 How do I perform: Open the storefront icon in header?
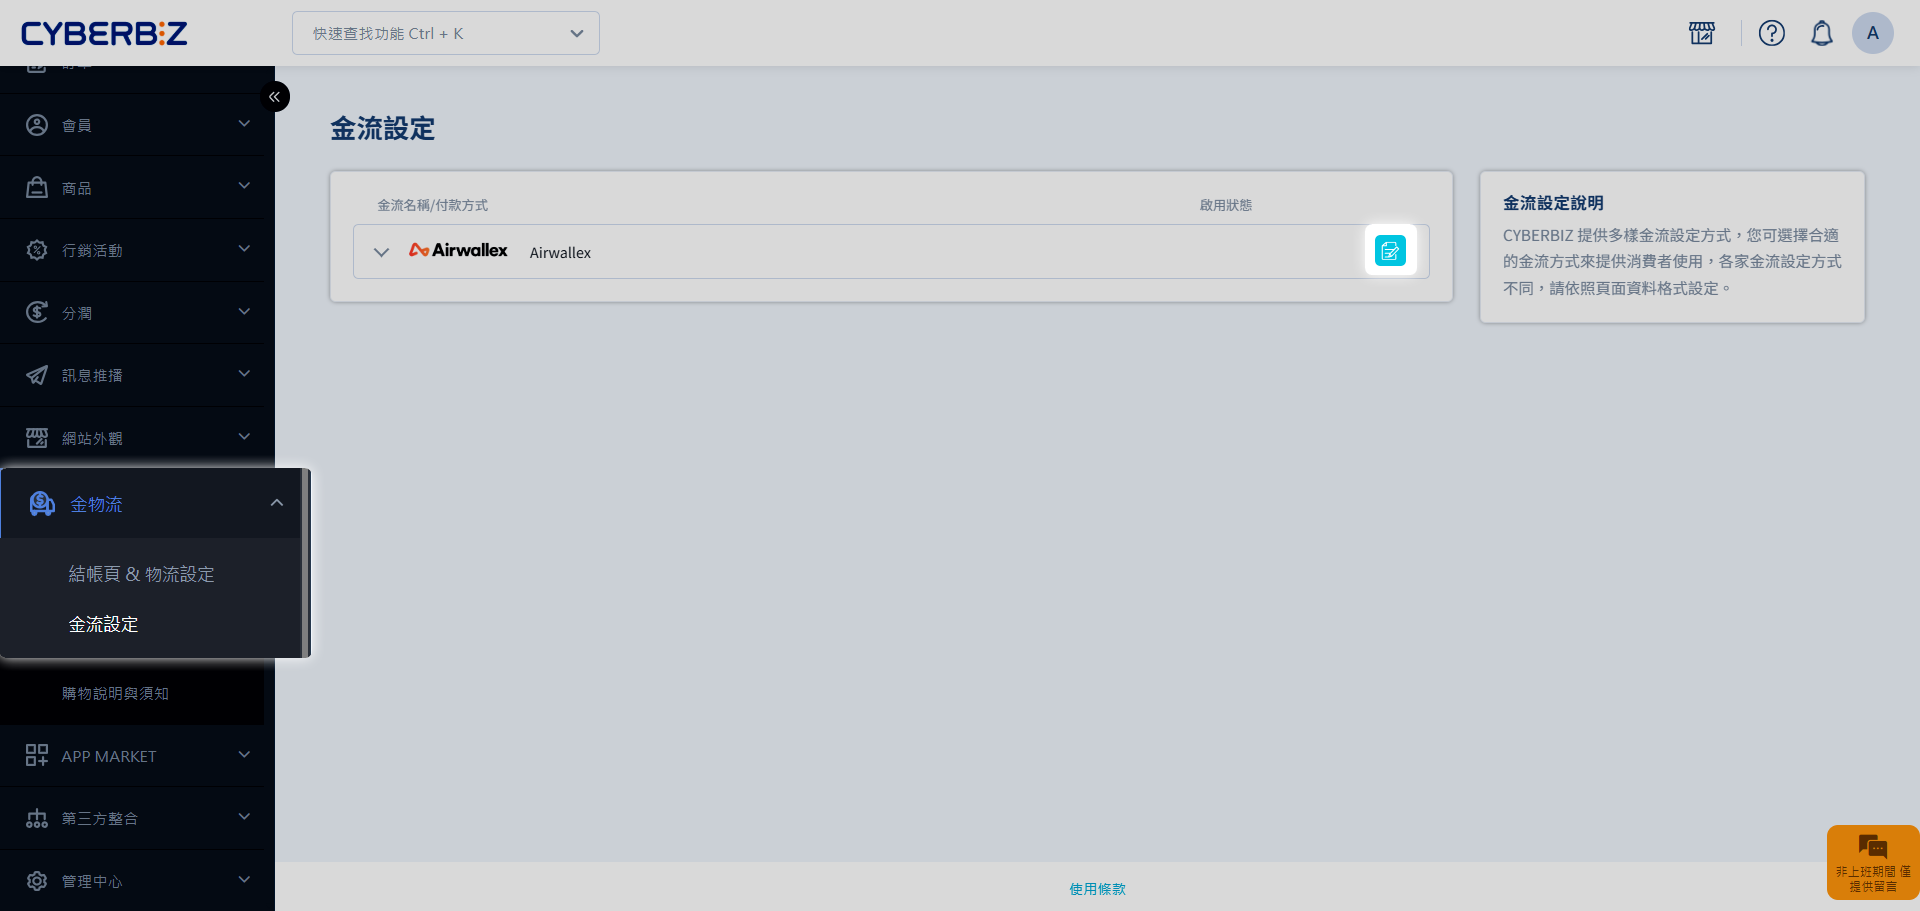[x=1701, y=33]
